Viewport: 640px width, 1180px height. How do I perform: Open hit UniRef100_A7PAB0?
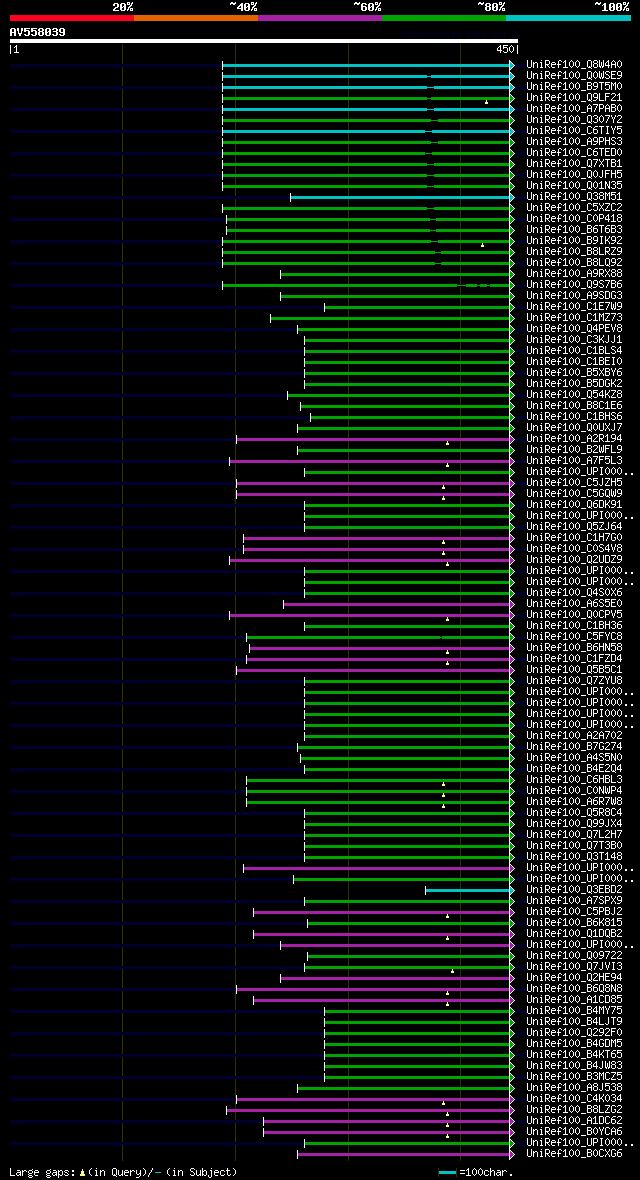(574, 109)
